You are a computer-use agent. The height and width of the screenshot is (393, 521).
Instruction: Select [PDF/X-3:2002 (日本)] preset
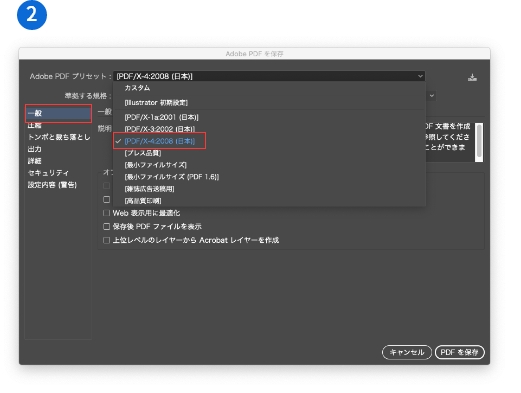coord(160,129)
